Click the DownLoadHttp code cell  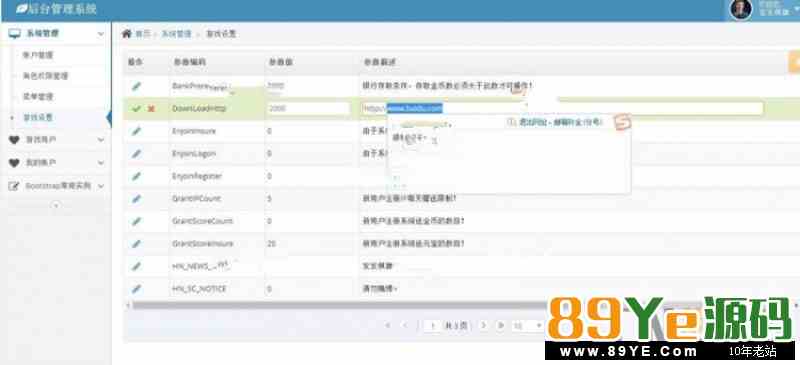[x=198, y=108]
